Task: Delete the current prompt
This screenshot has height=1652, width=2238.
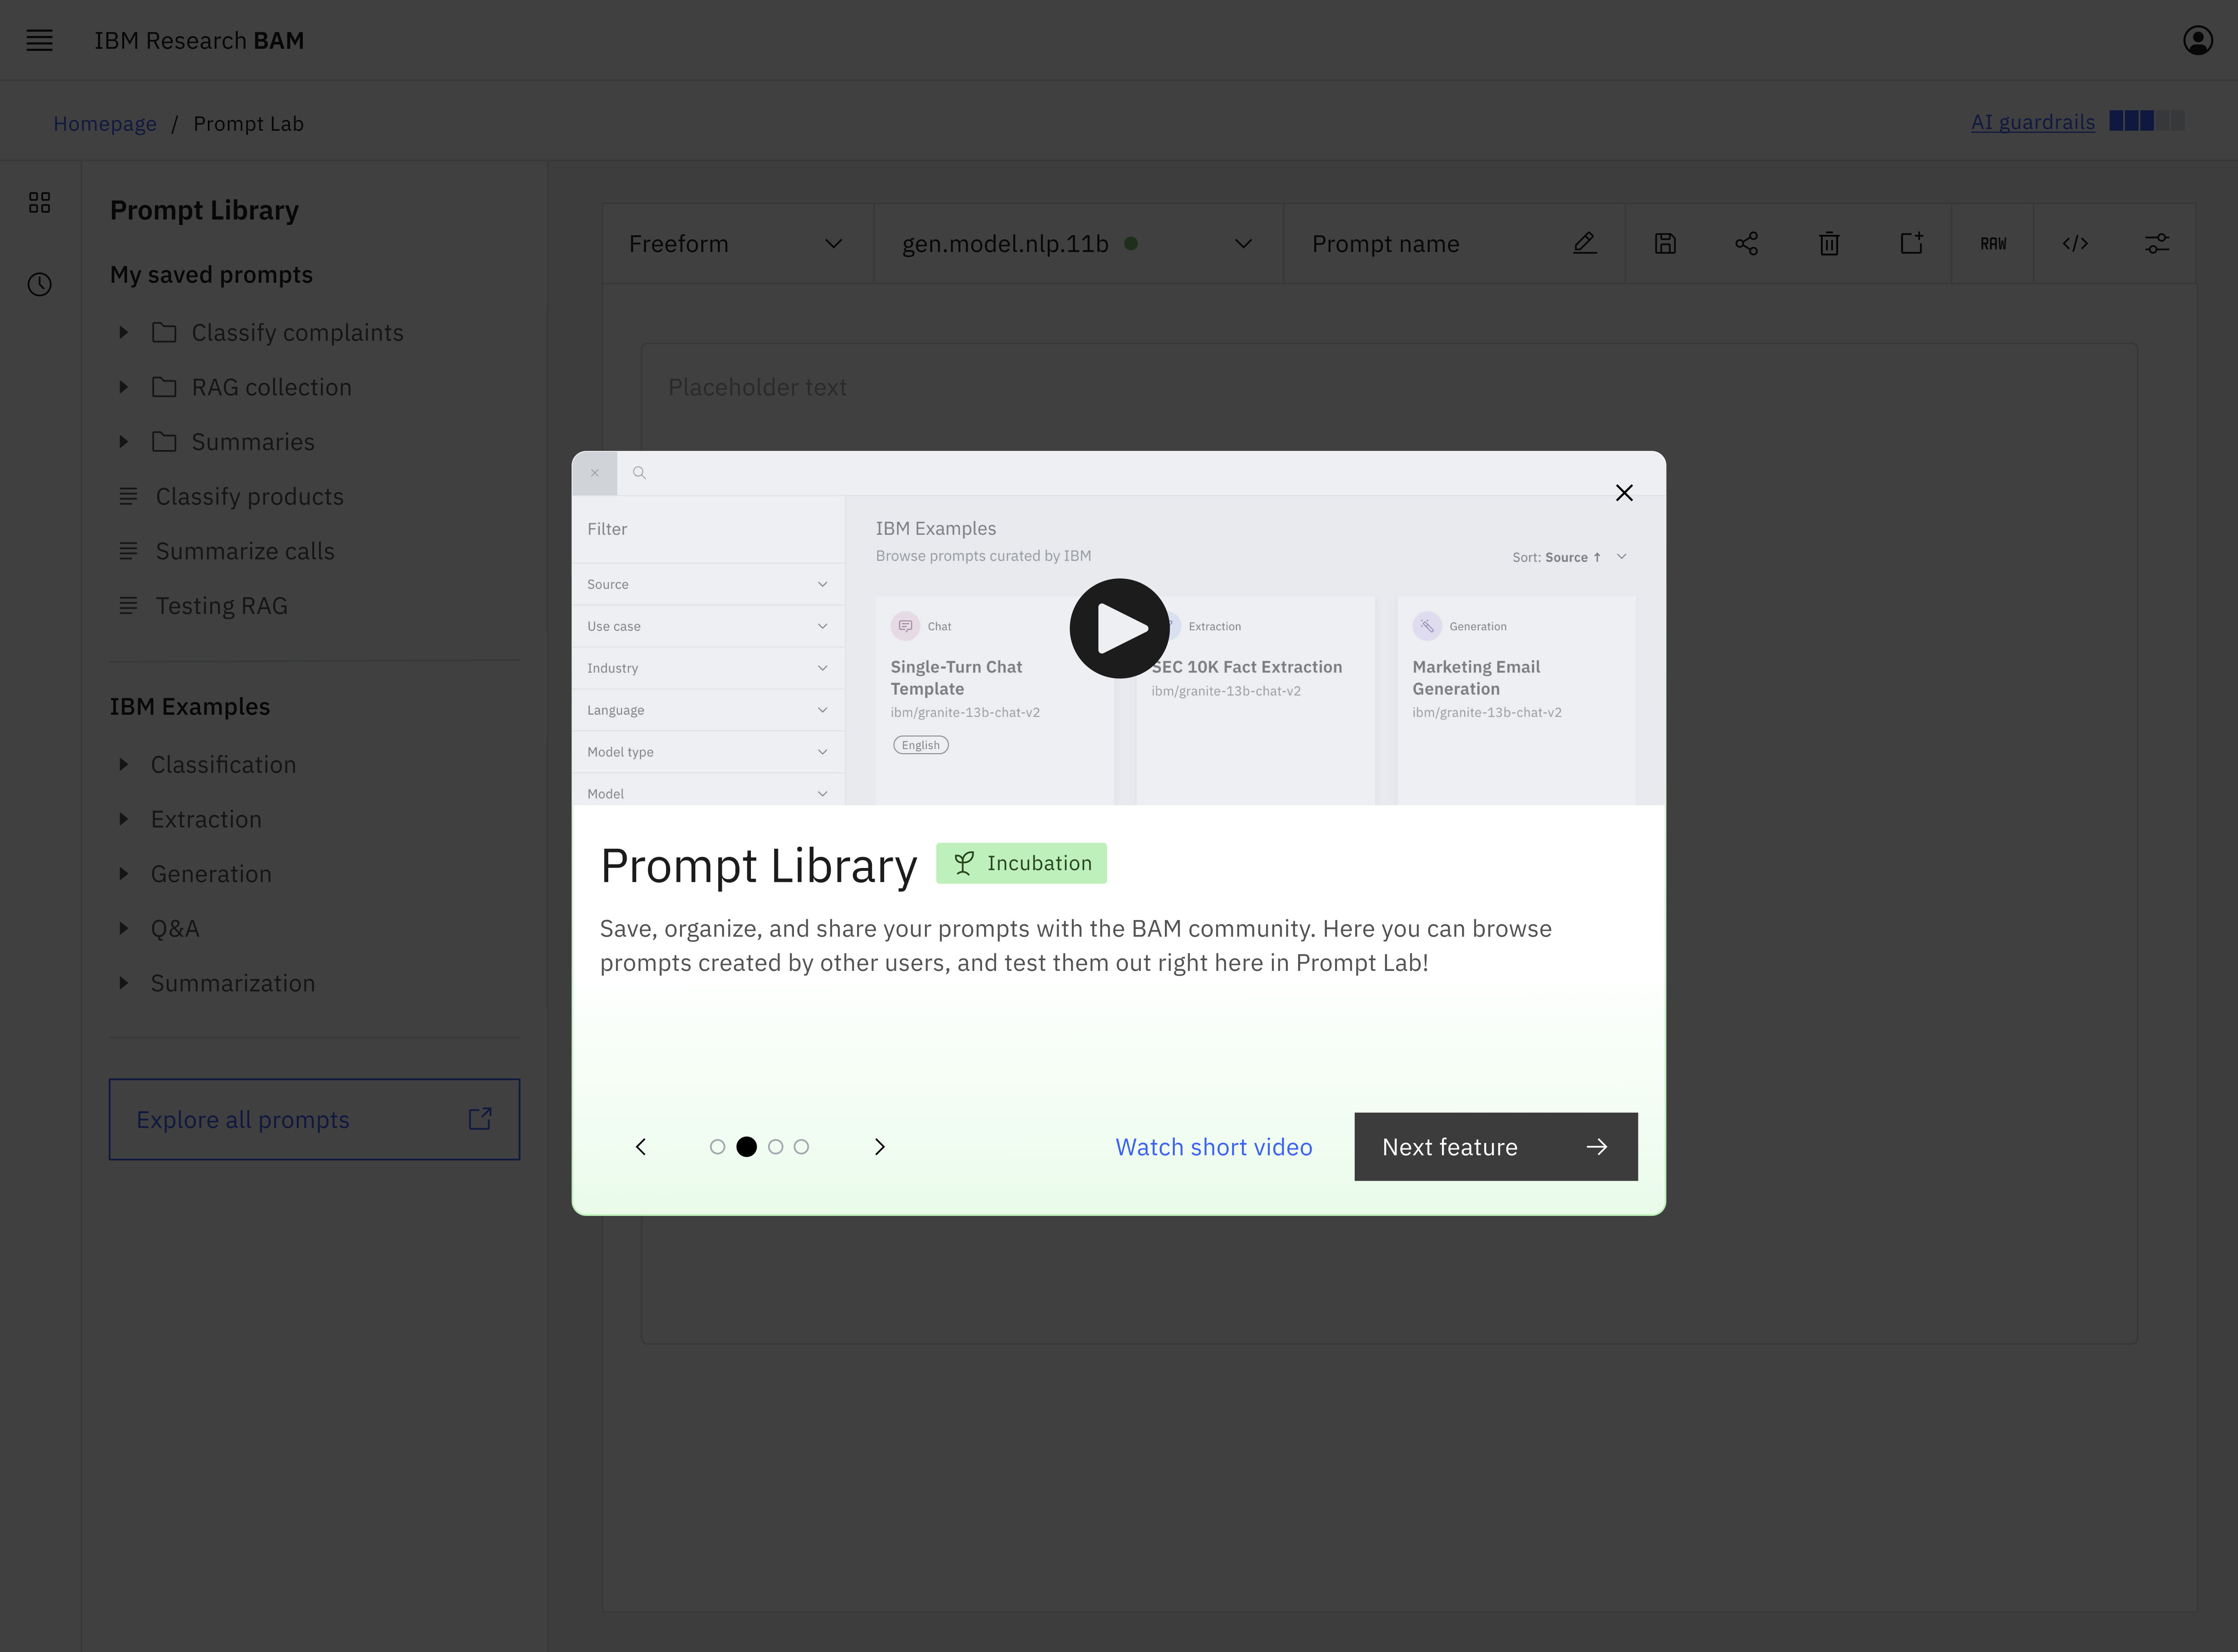Action: 1829,243
